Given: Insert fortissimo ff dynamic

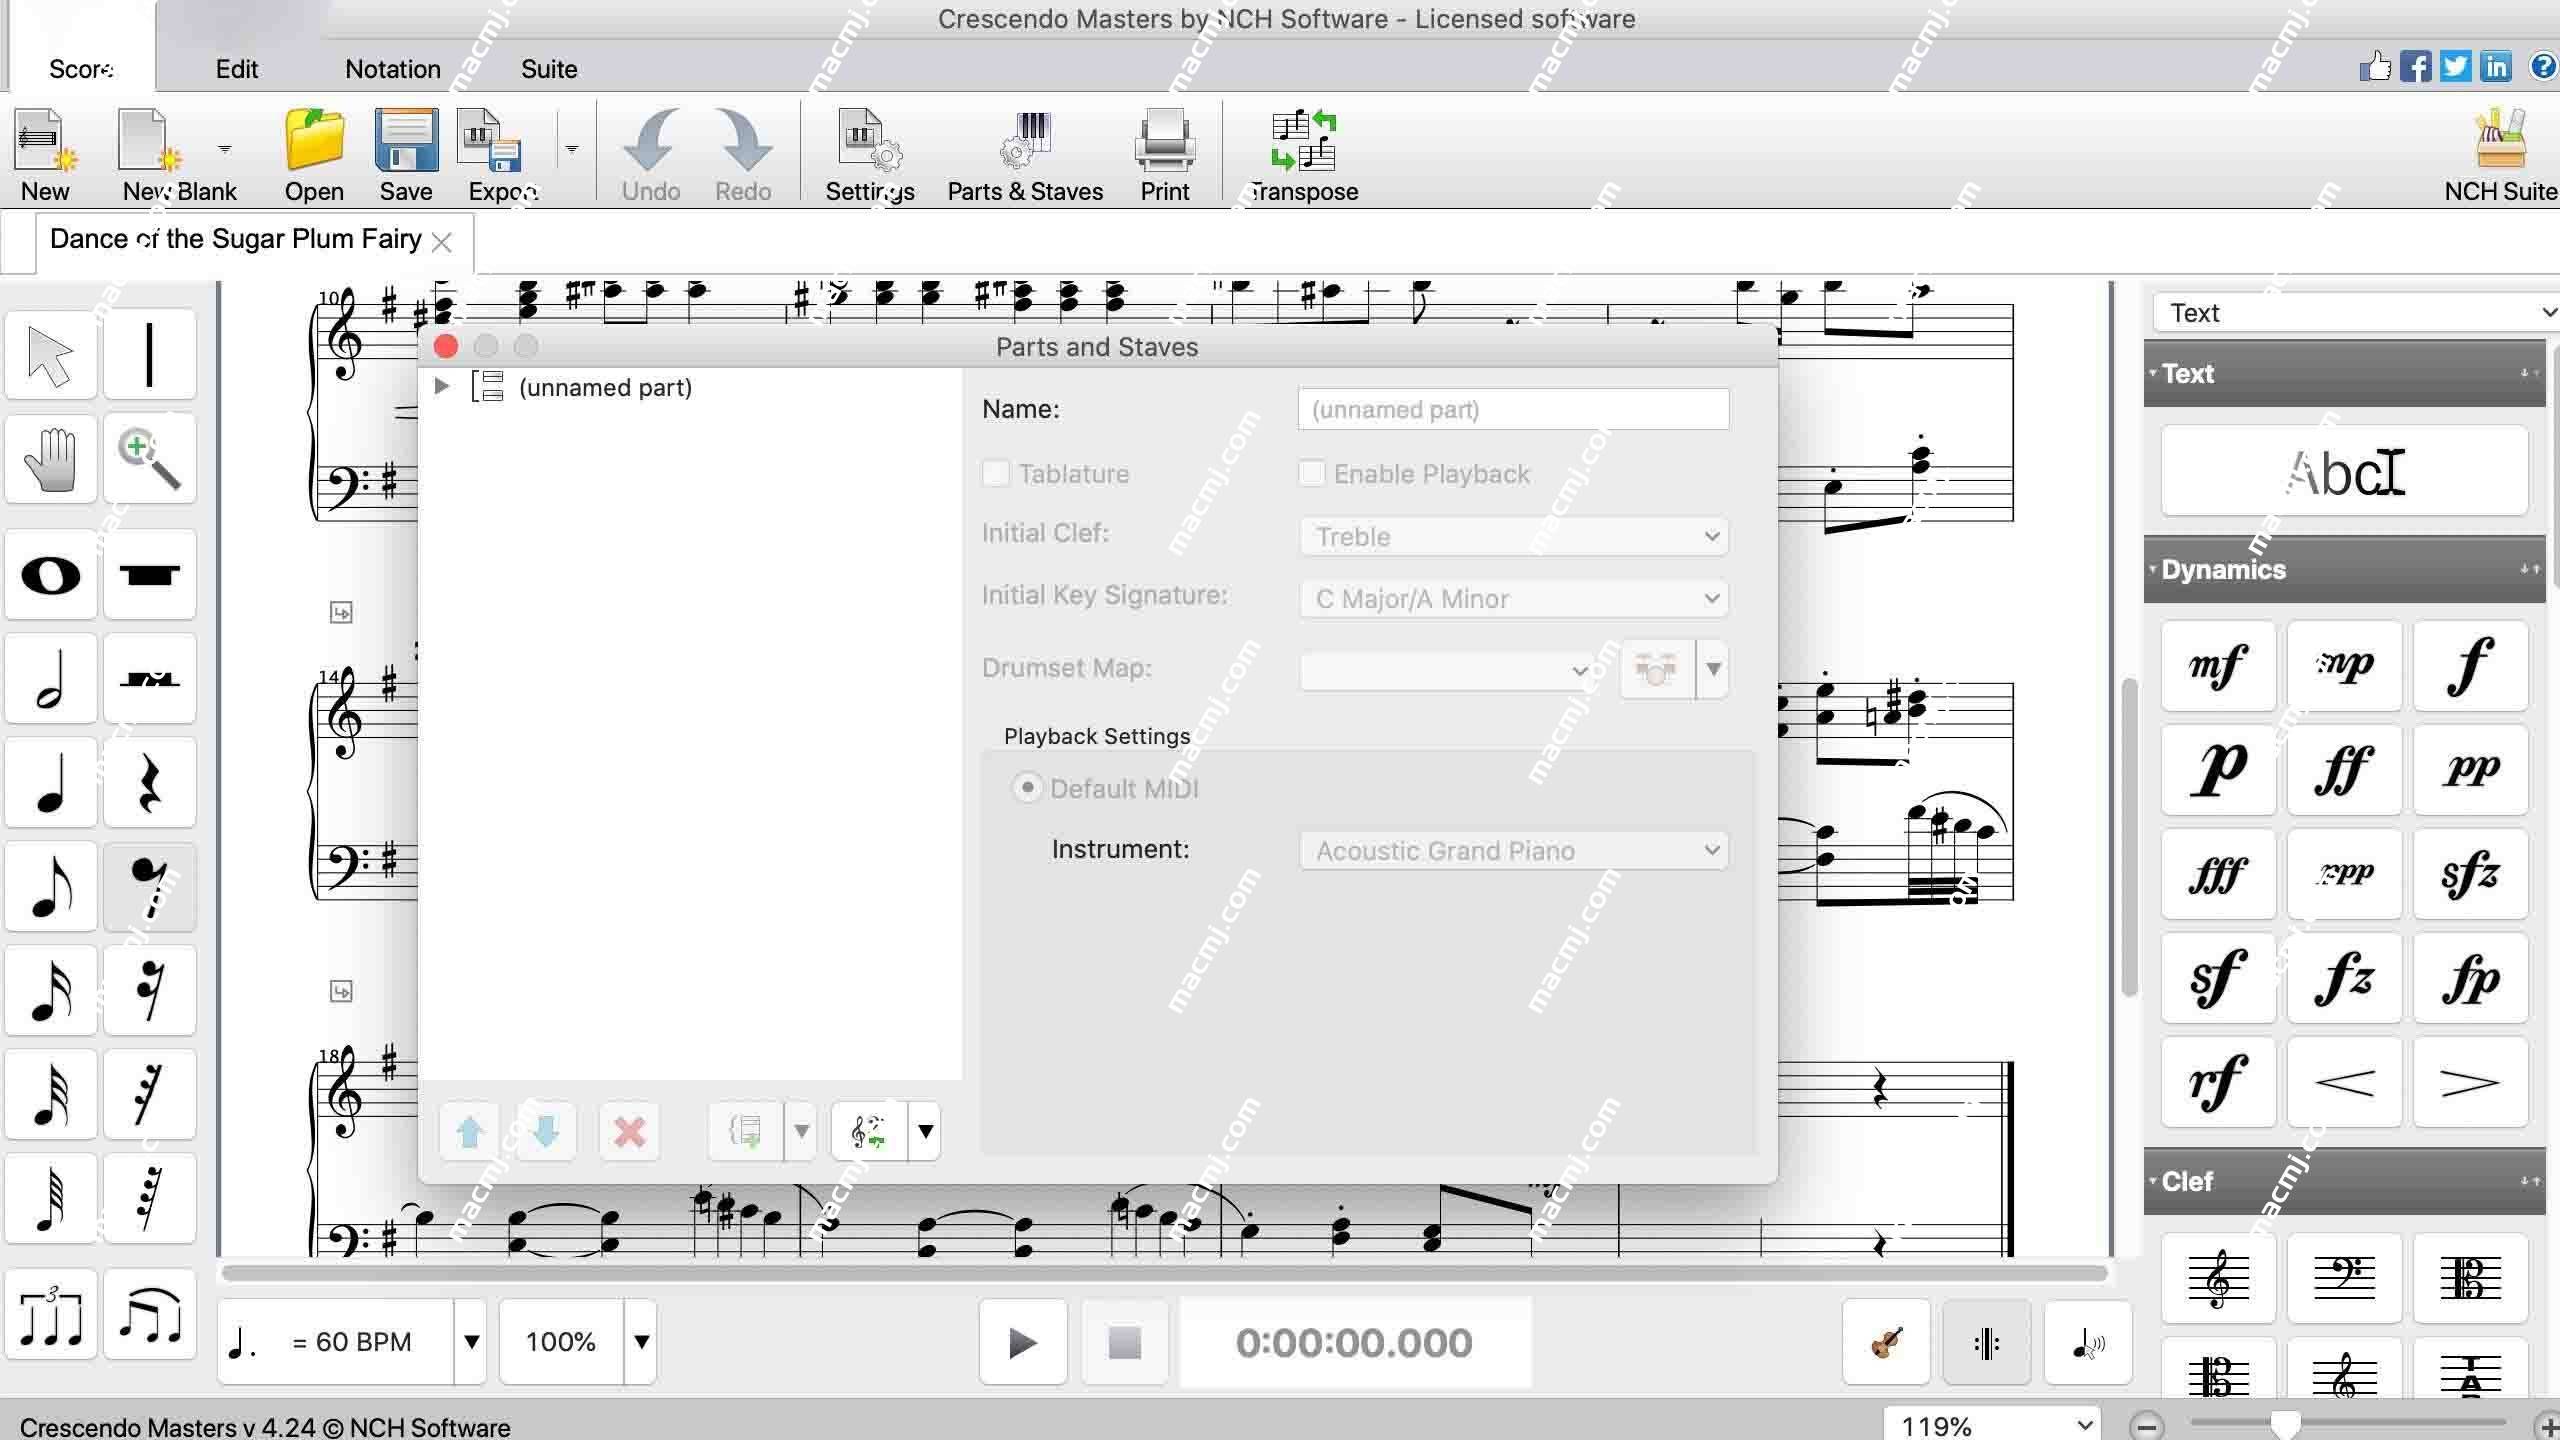Looking at the screenshot, I should [x=2344, y=770].
